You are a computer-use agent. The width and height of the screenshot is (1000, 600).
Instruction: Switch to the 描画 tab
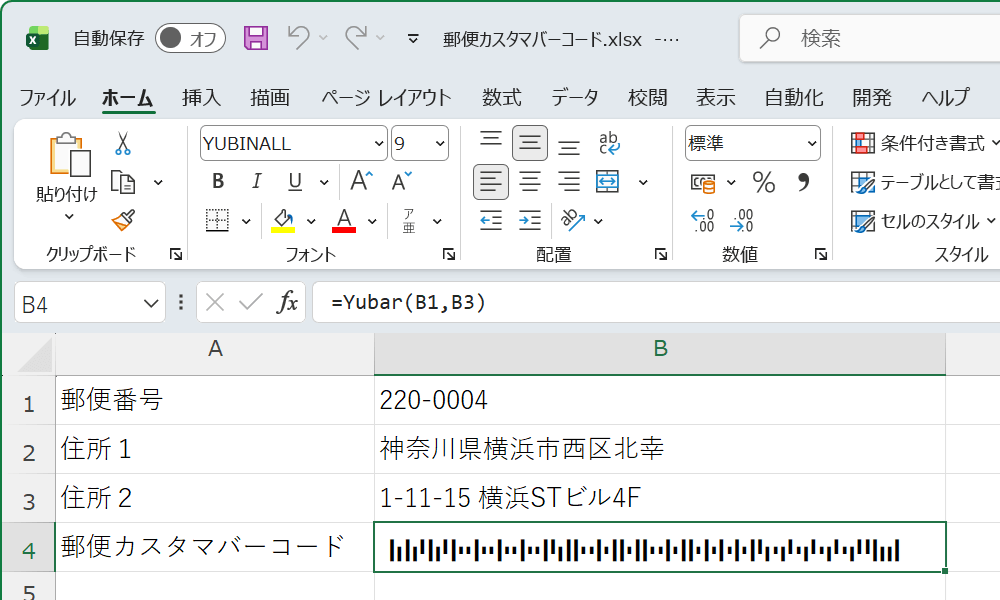[270, 98]
